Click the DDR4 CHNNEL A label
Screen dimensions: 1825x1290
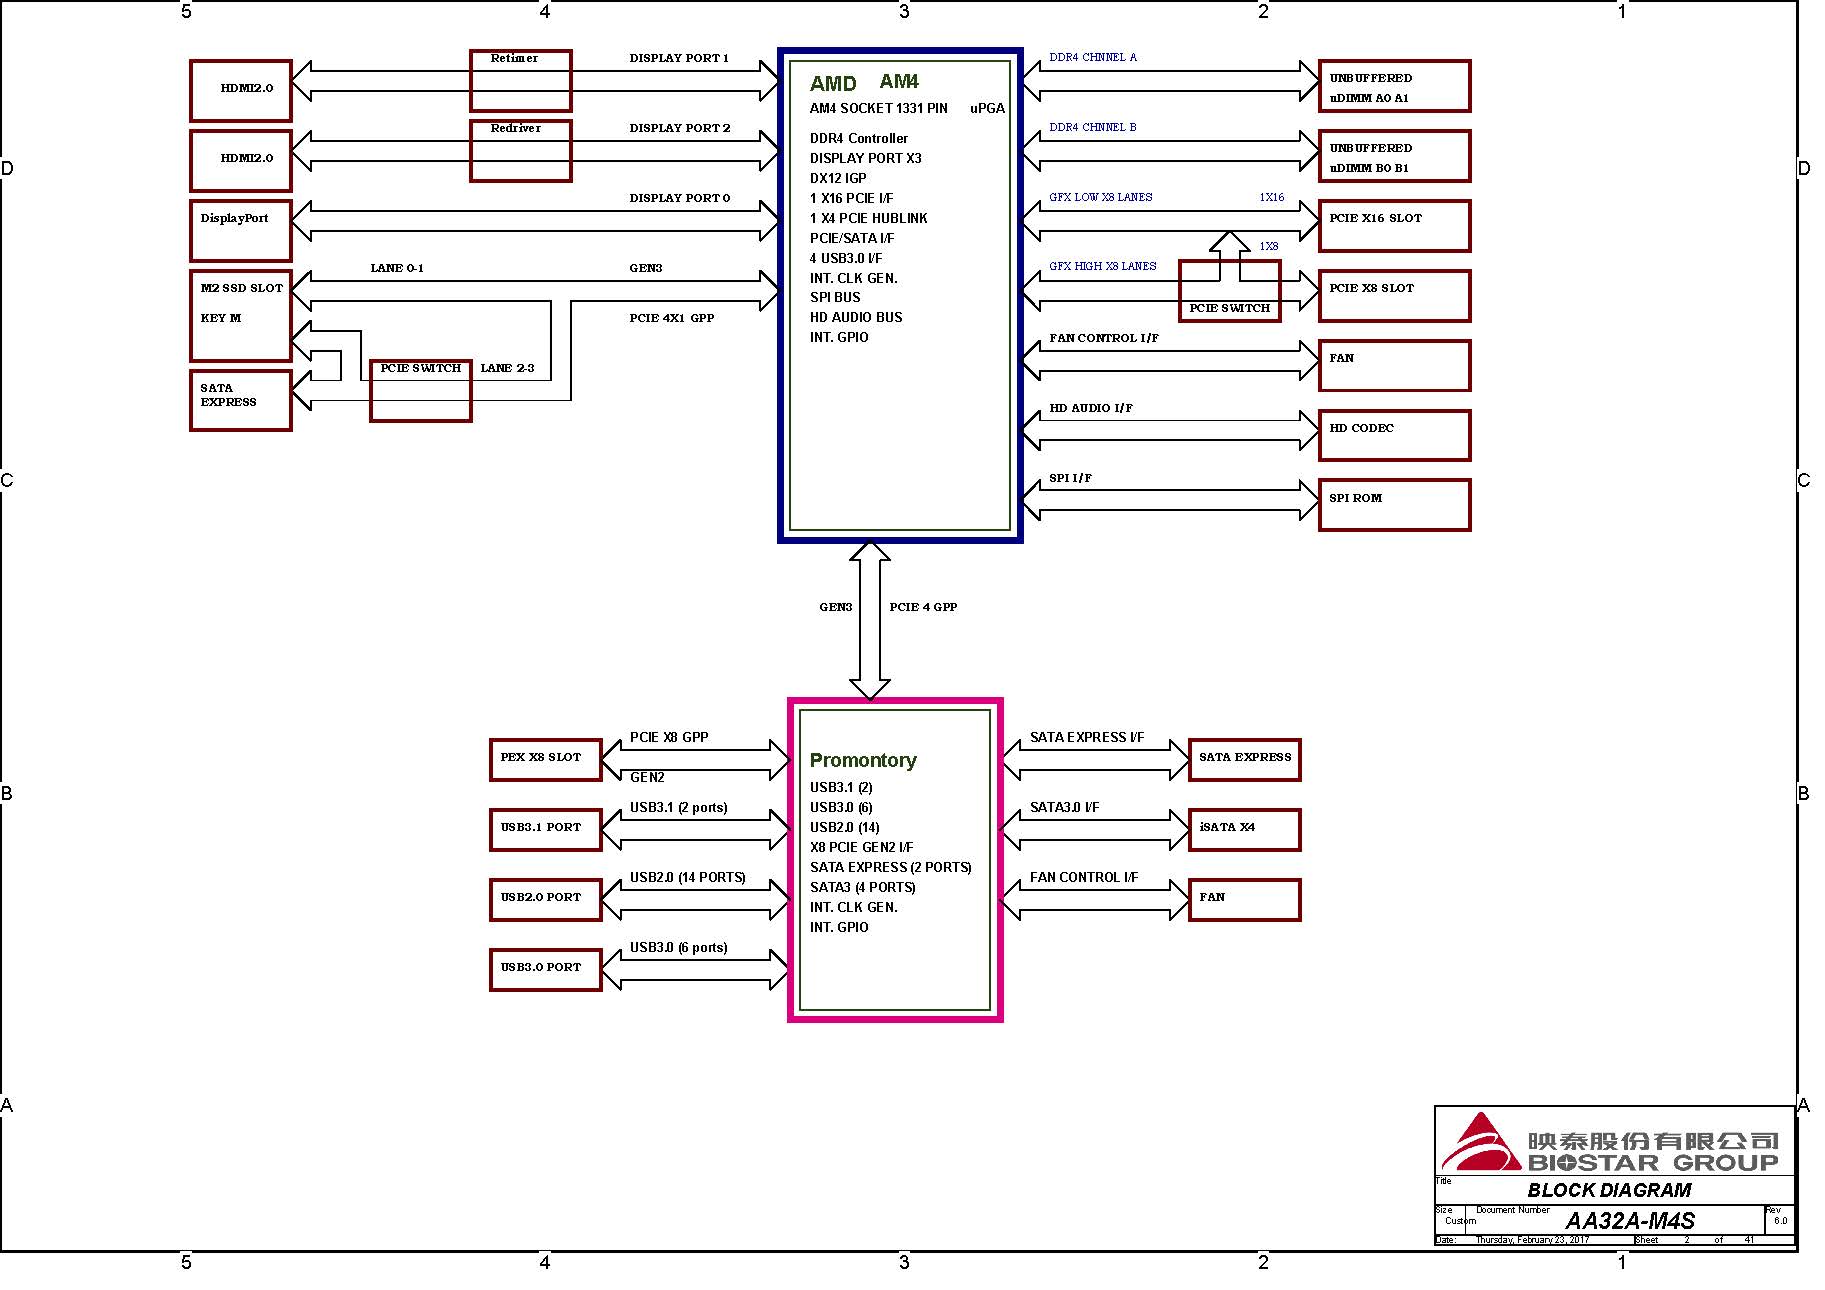(1093, 57)
